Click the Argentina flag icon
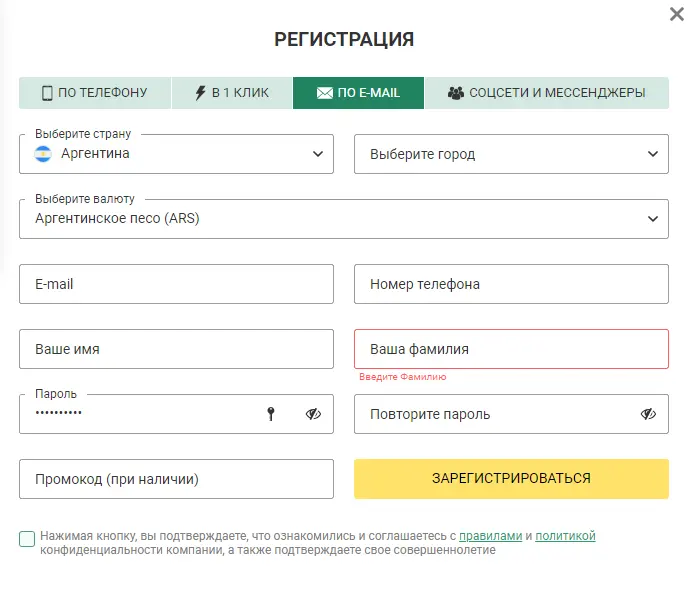The image size is (691, 593). click(x=43, y=154)
